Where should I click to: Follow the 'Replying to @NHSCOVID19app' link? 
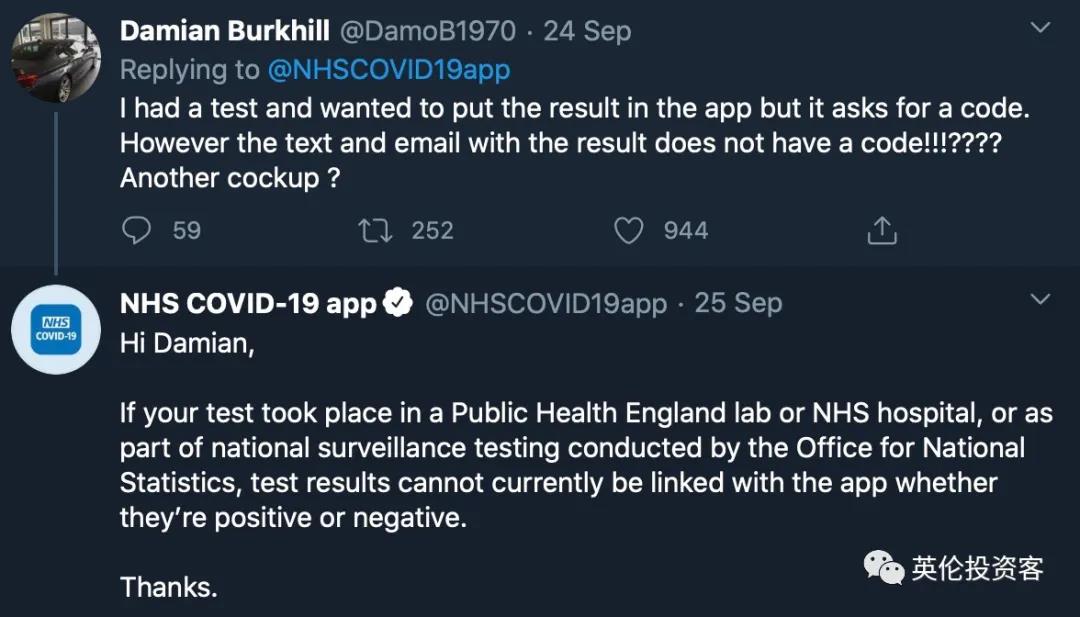pos(388,69)
